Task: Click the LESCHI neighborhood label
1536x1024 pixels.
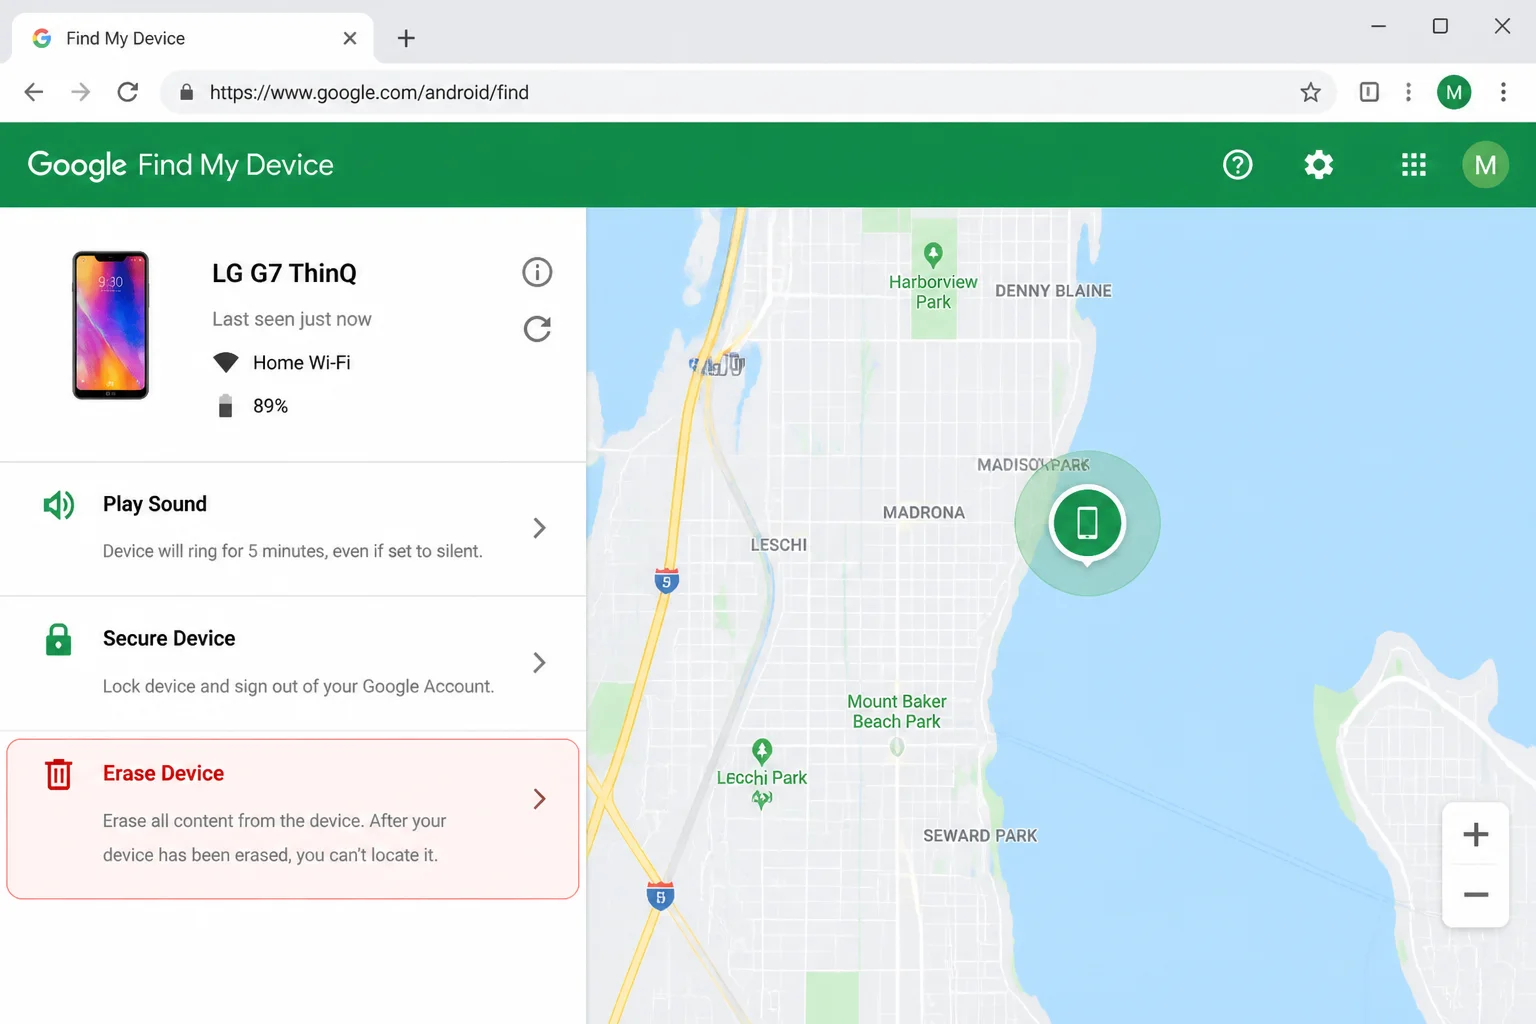Action: 779,544
